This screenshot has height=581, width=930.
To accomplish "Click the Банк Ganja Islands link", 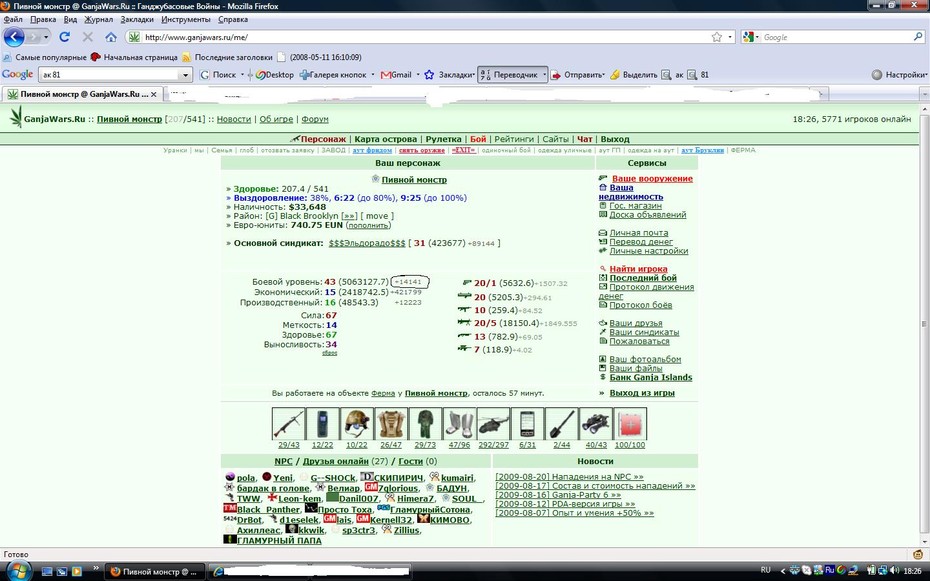I will point(651,377).
